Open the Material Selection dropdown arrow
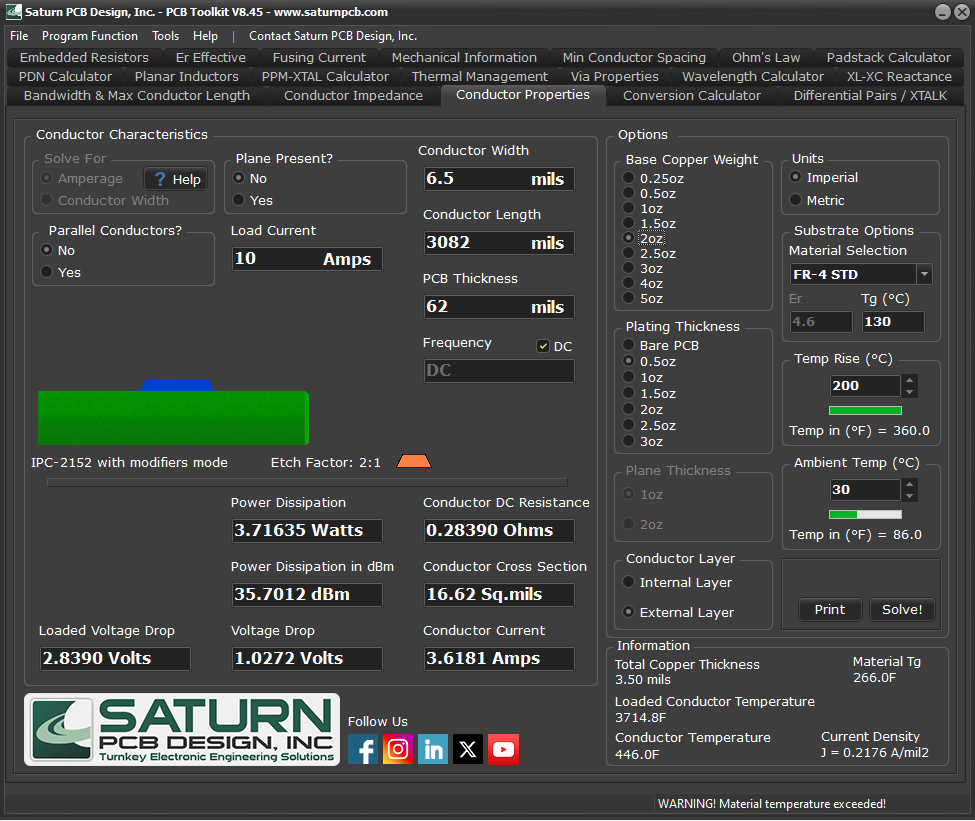Image resolution: width=975 pixels, height=821 pixels. tap(924, 274)
